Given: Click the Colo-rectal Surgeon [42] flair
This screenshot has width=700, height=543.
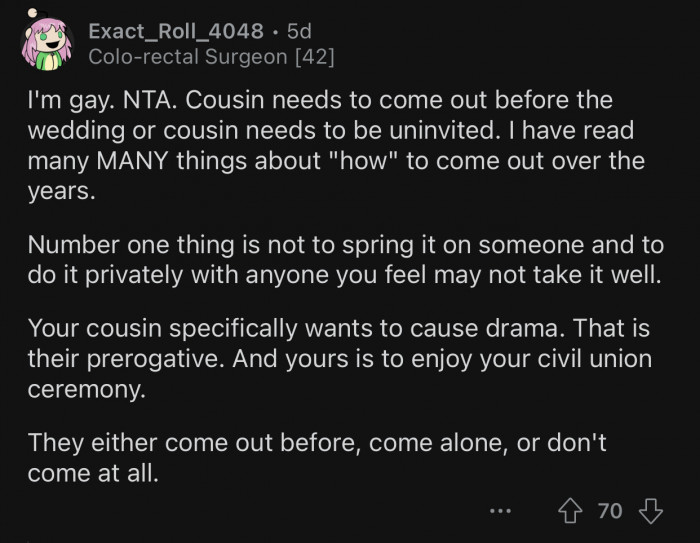Looking at the screenshot, I should 211,57.
